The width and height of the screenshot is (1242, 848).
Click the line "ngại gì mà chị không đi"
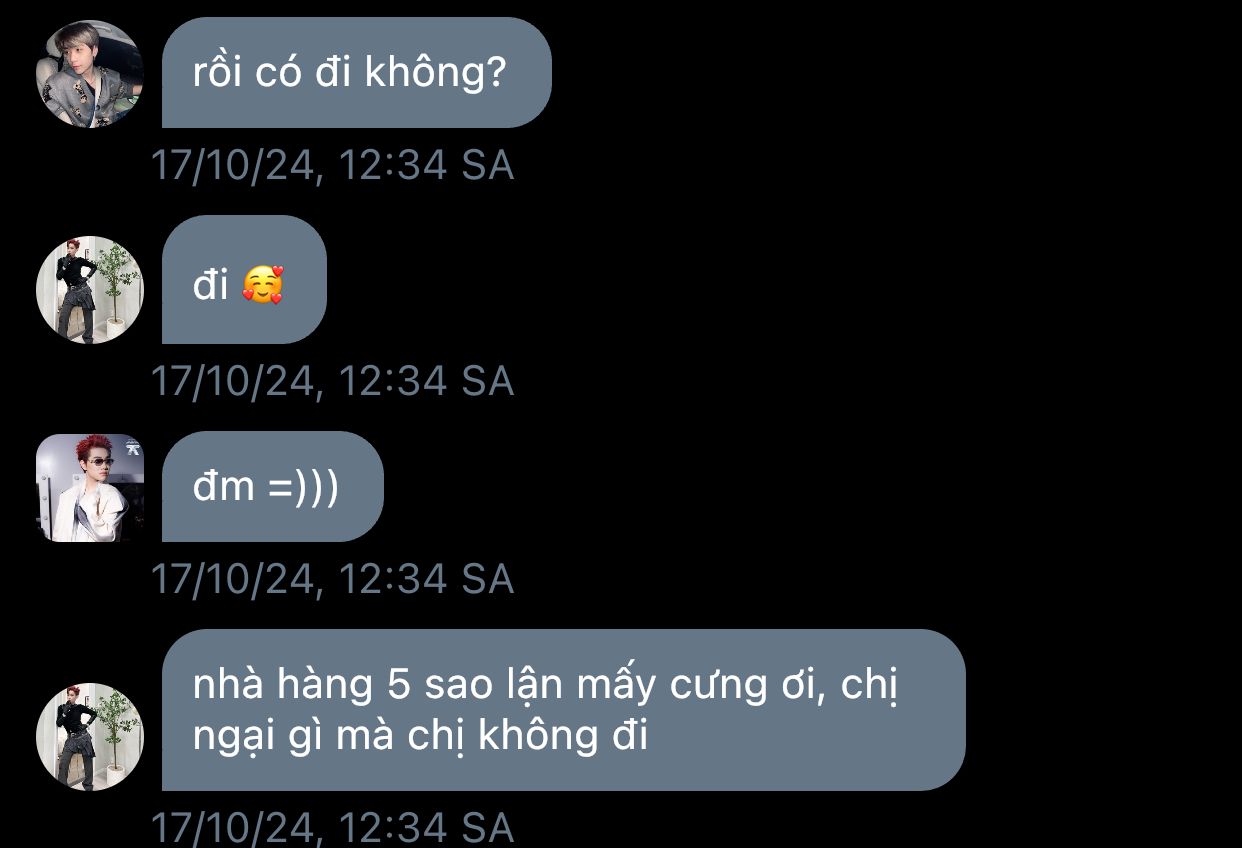point(420,736)
